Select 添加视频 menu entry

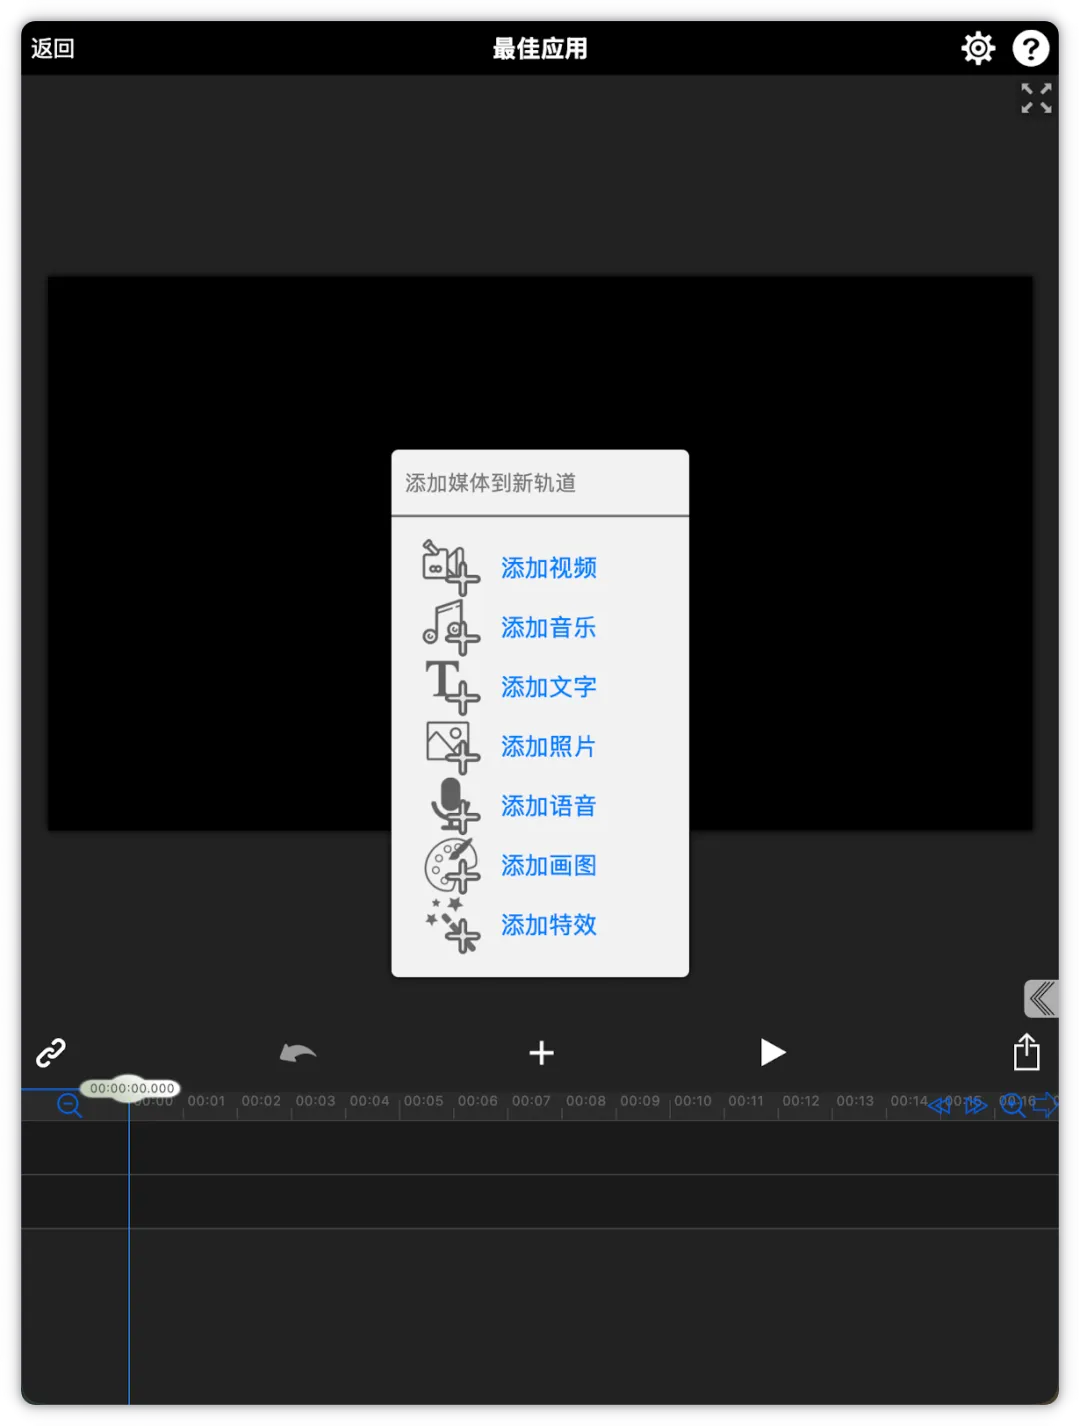point(548,568)
